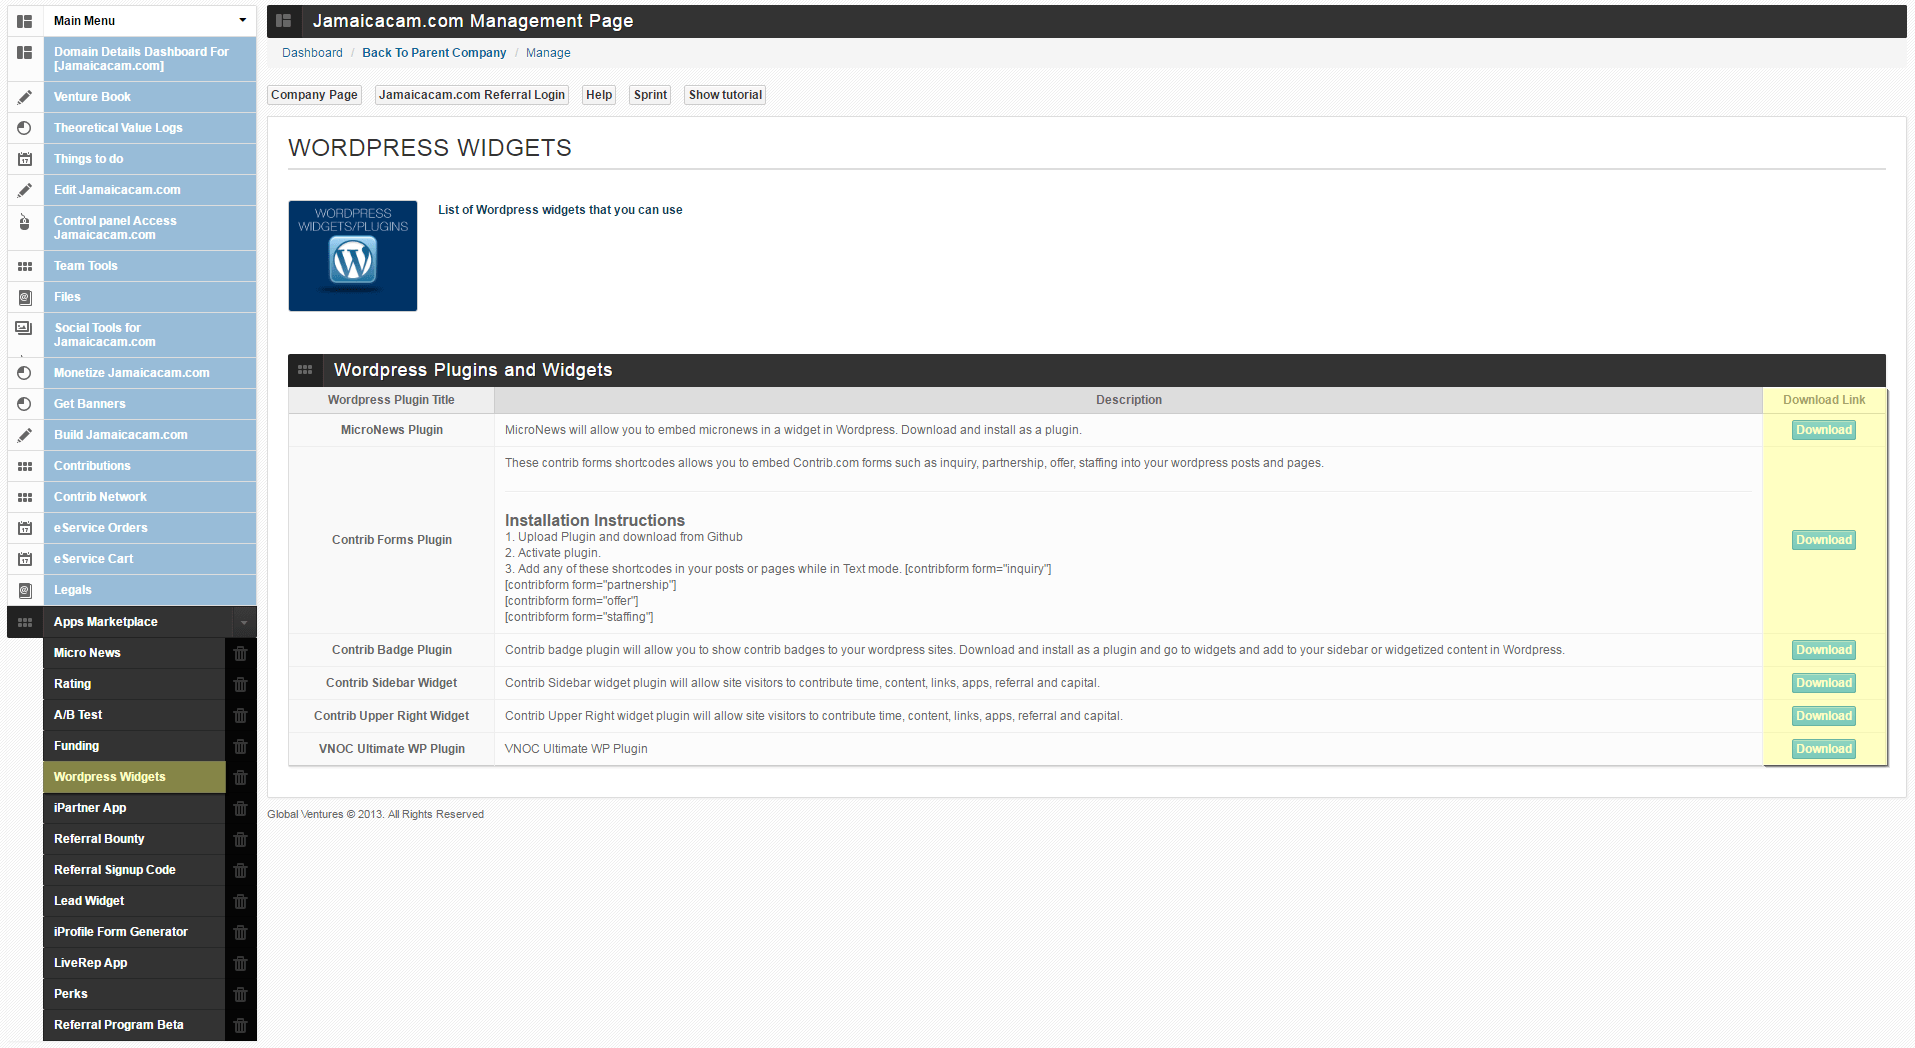
Task: Start the Show tutorial button
Action: pyautogui.click(x=725, y=95)
